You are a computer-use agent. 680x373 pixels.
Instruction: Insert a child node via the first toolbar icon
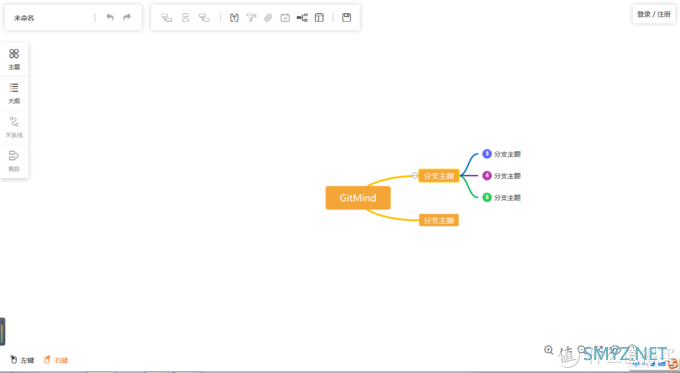167,18
